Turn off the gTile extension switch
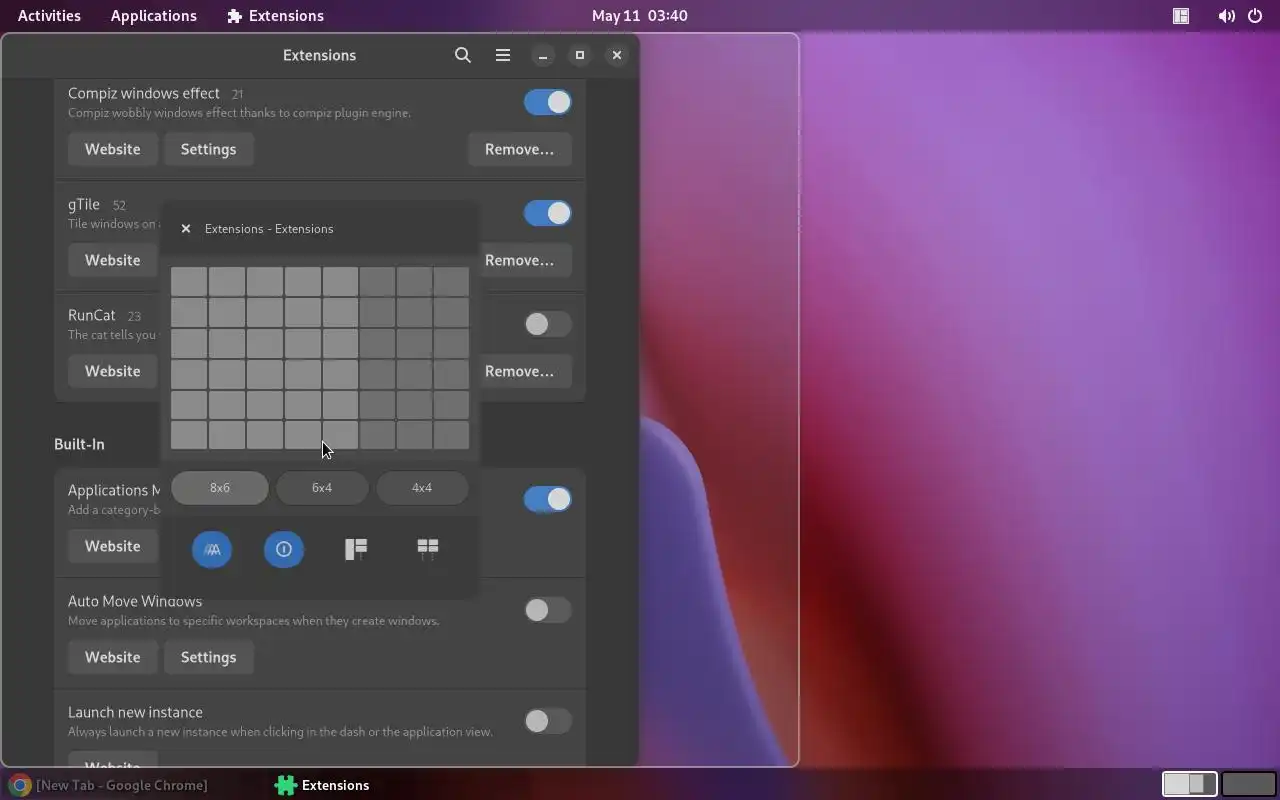The image size is (1280, 800). point(547,213)
